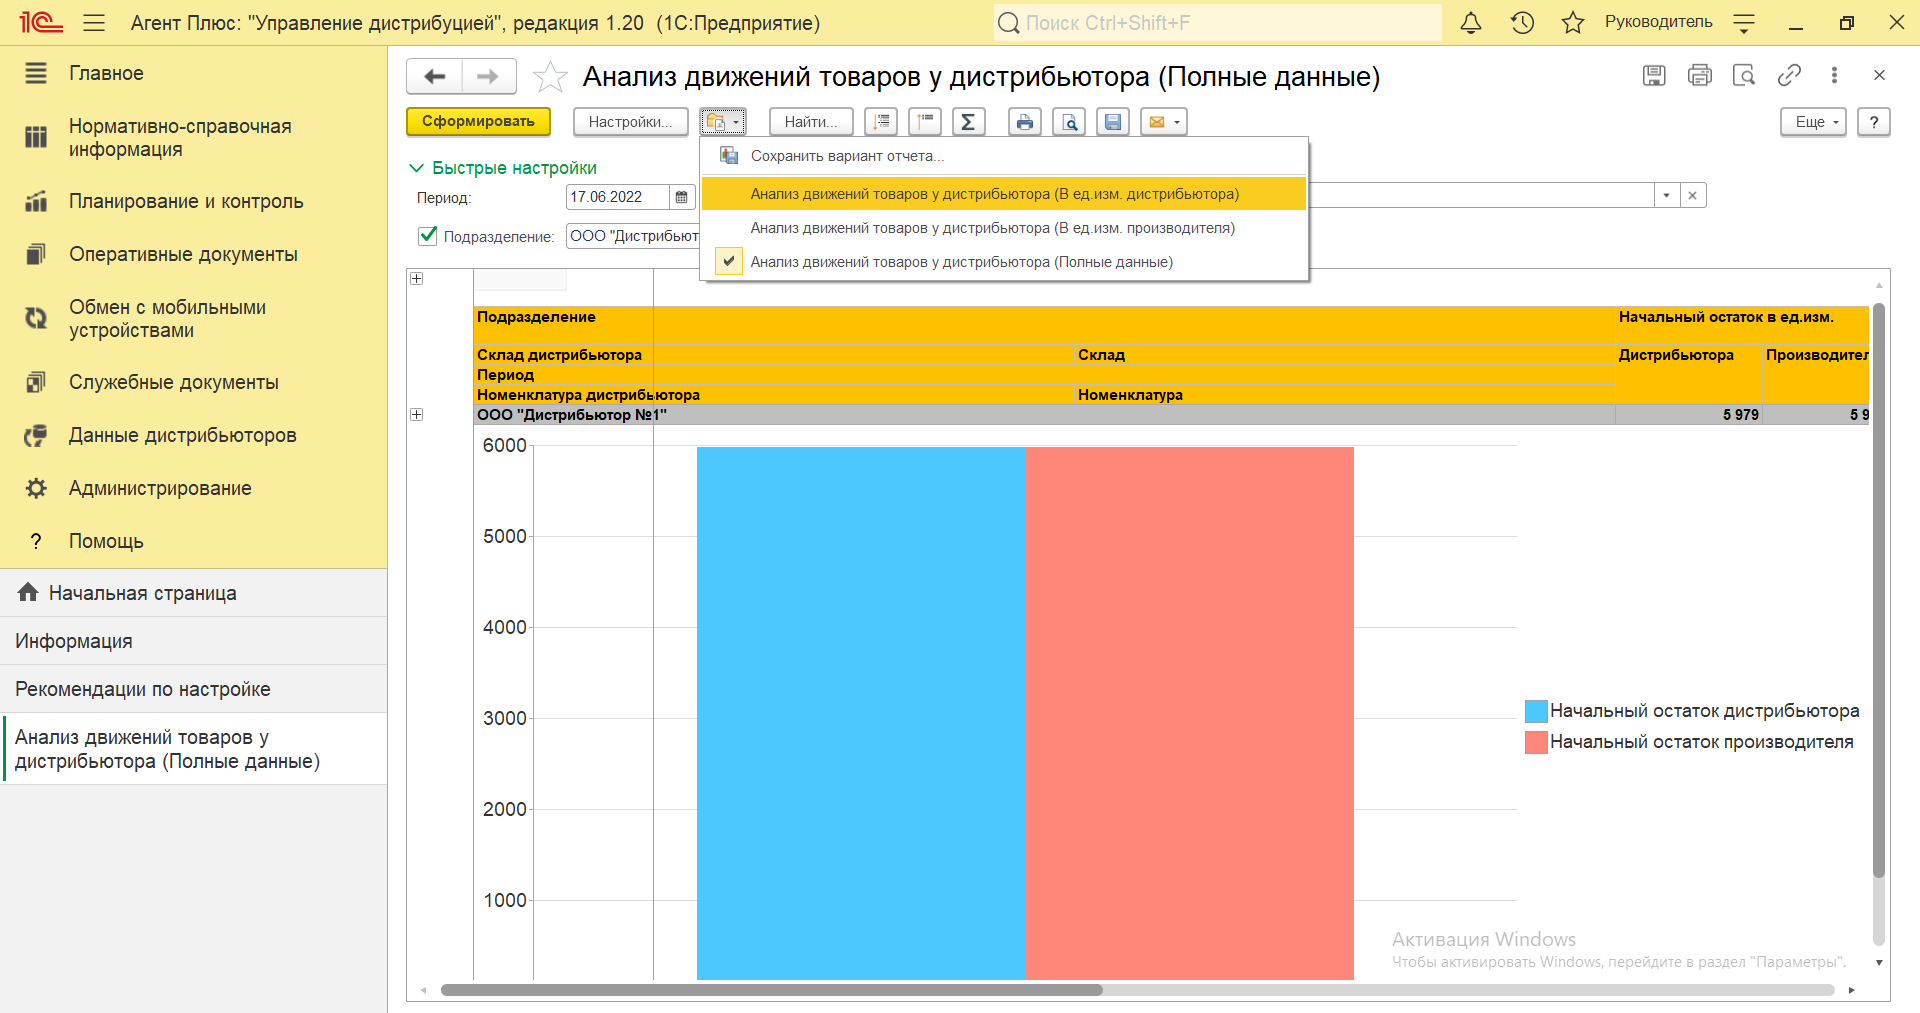Collapse Быстрые настройки section
Image resolution: width=1920 pixels, height=1013 pixels.
[503, 168]
